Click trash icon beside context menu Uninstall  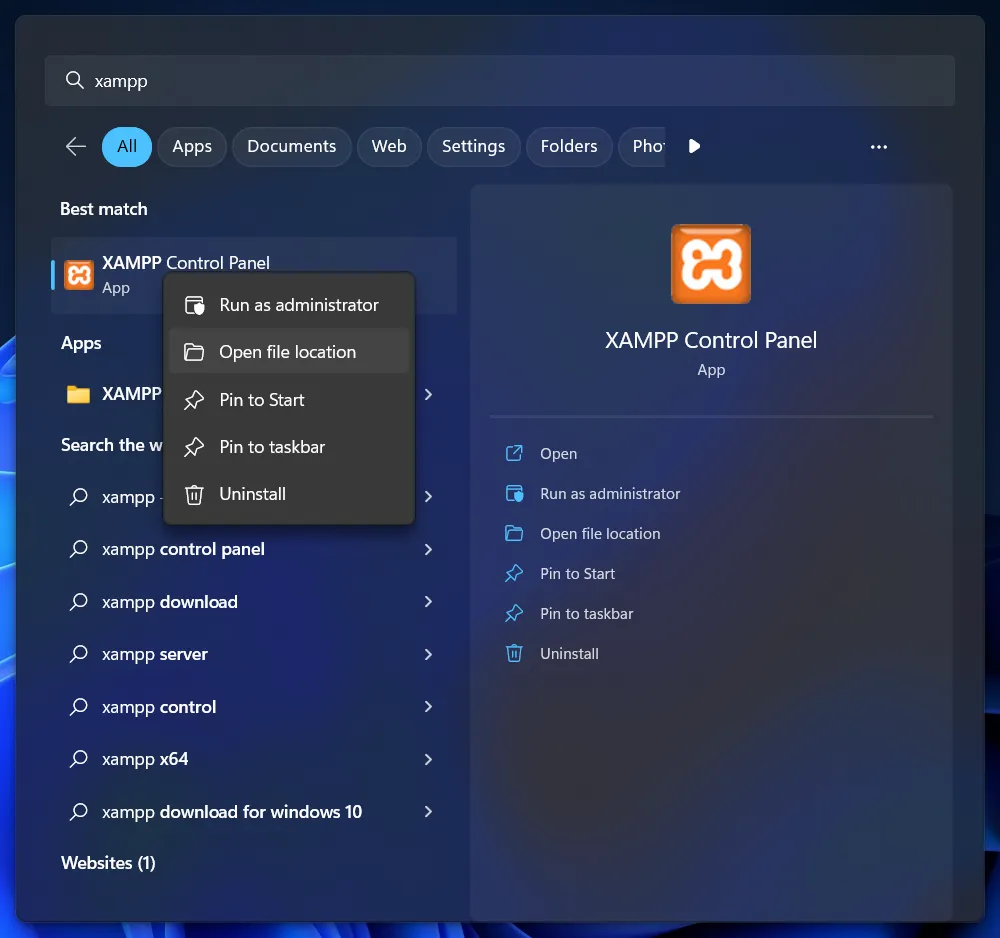tap(194, 494)
